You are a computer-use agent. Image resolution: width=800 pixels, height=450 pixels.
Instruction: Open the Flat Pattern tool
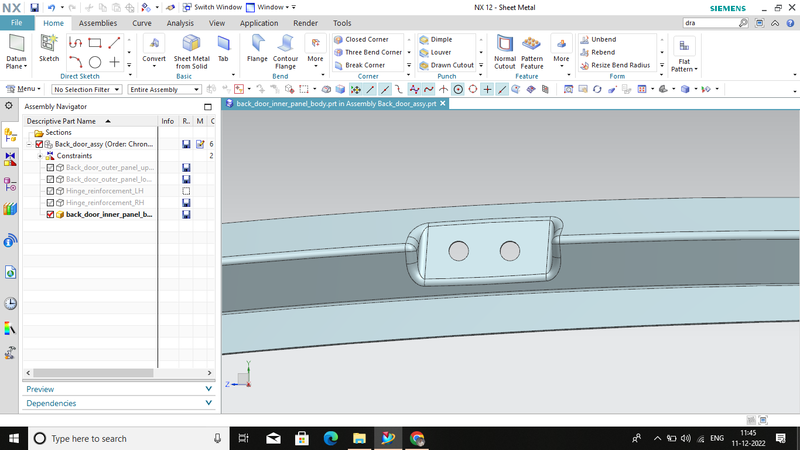[684, 55]
